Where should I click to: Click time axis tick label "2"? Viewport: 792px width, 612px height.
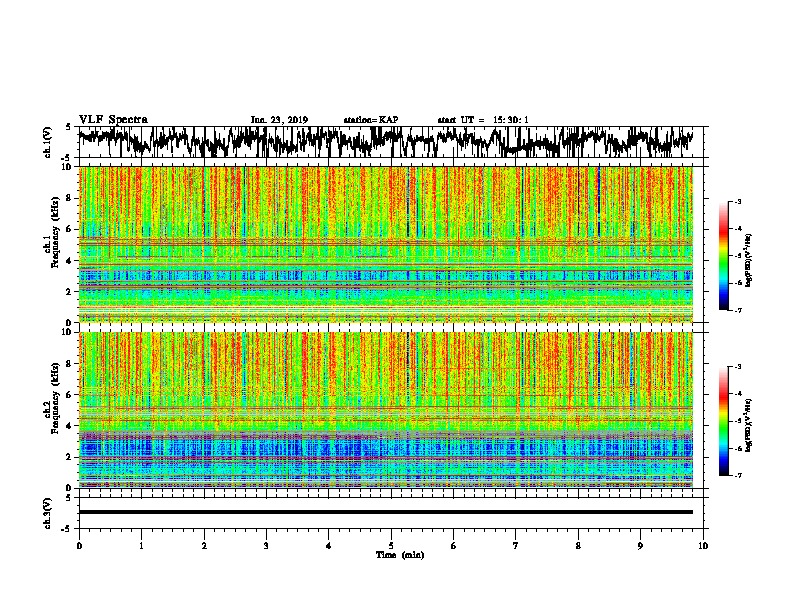204,546
